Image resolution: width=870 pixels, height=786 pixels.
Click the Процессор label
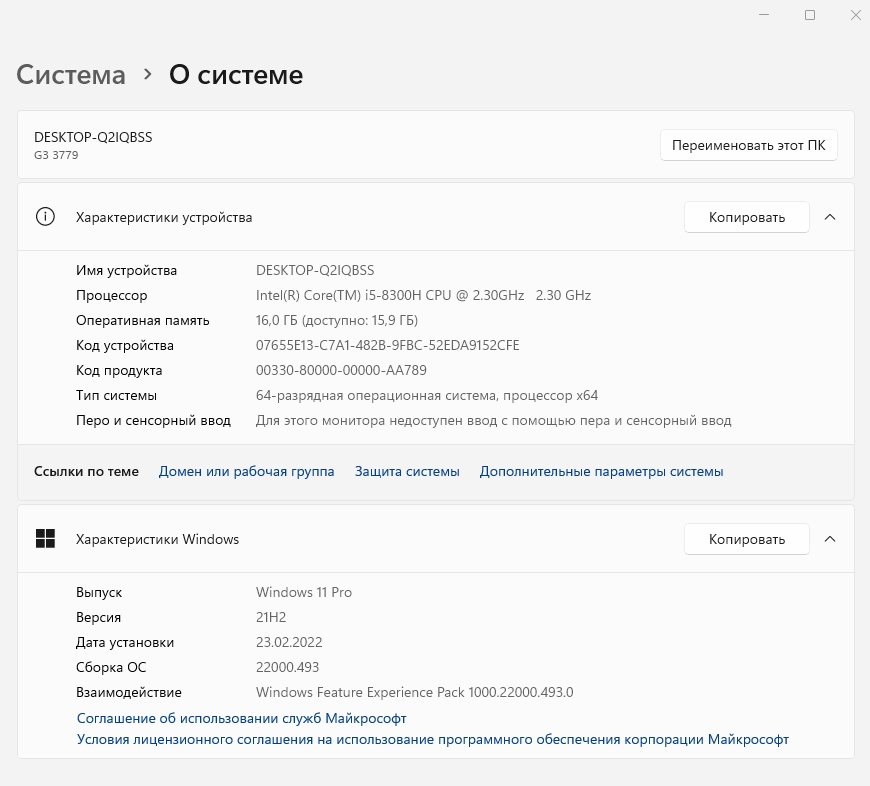(x=112, y=296)
